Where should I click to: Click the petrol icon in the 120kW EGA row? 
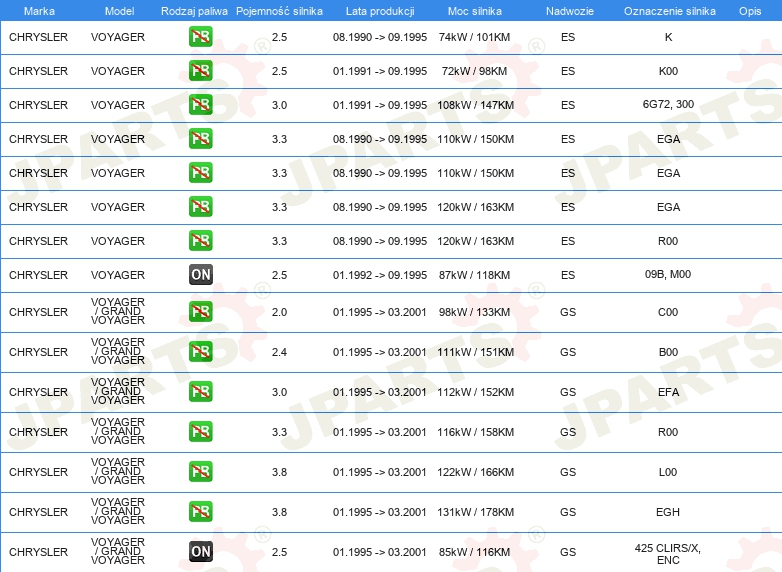[x=200, y=206]
